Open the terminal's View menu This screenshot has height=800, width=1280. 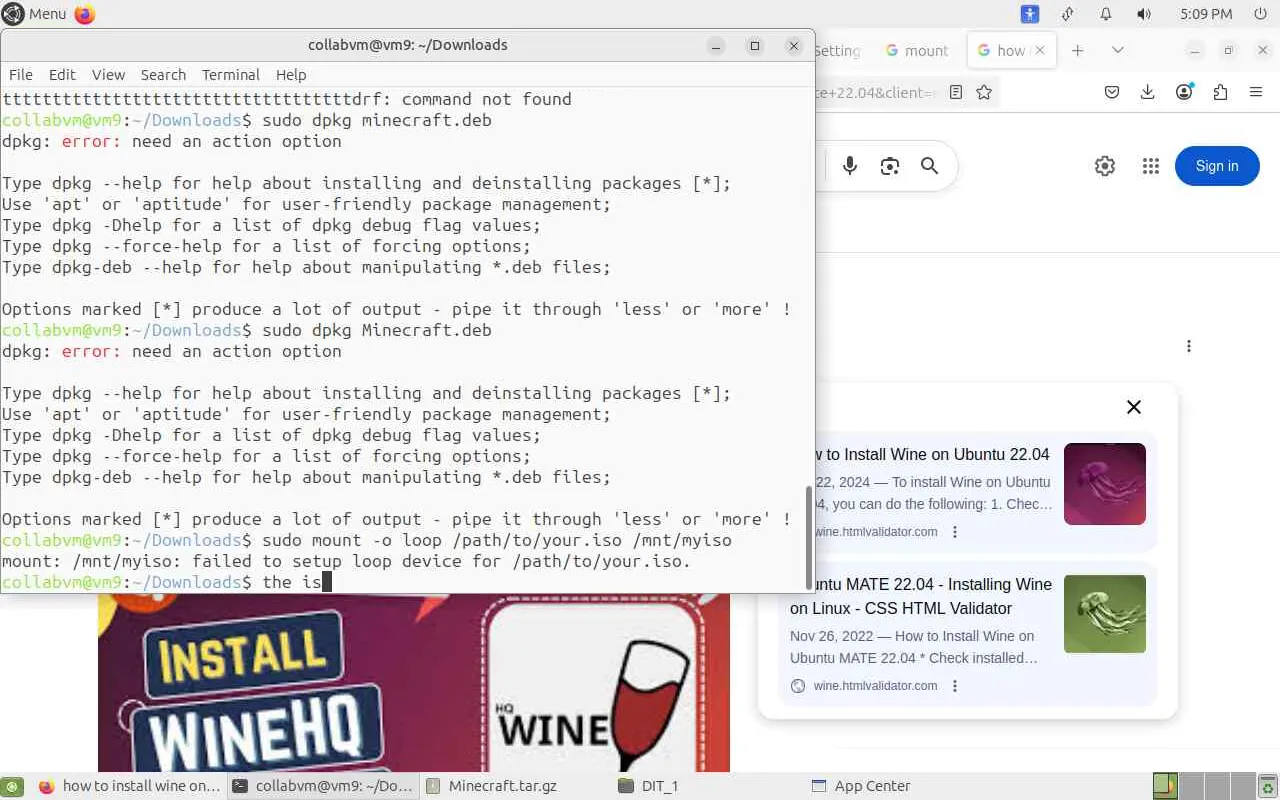[x=108, y=75]
